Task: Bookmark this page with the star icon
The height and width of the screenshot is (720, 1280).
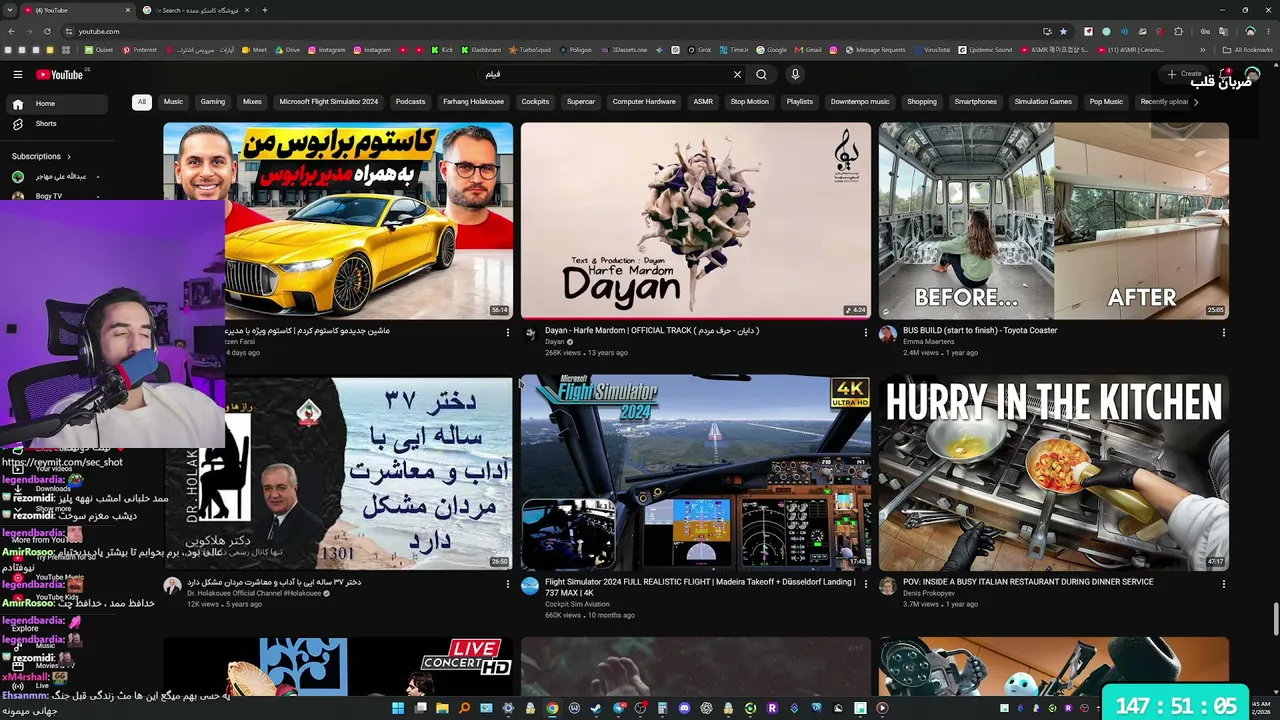Action: (1063, 31)
